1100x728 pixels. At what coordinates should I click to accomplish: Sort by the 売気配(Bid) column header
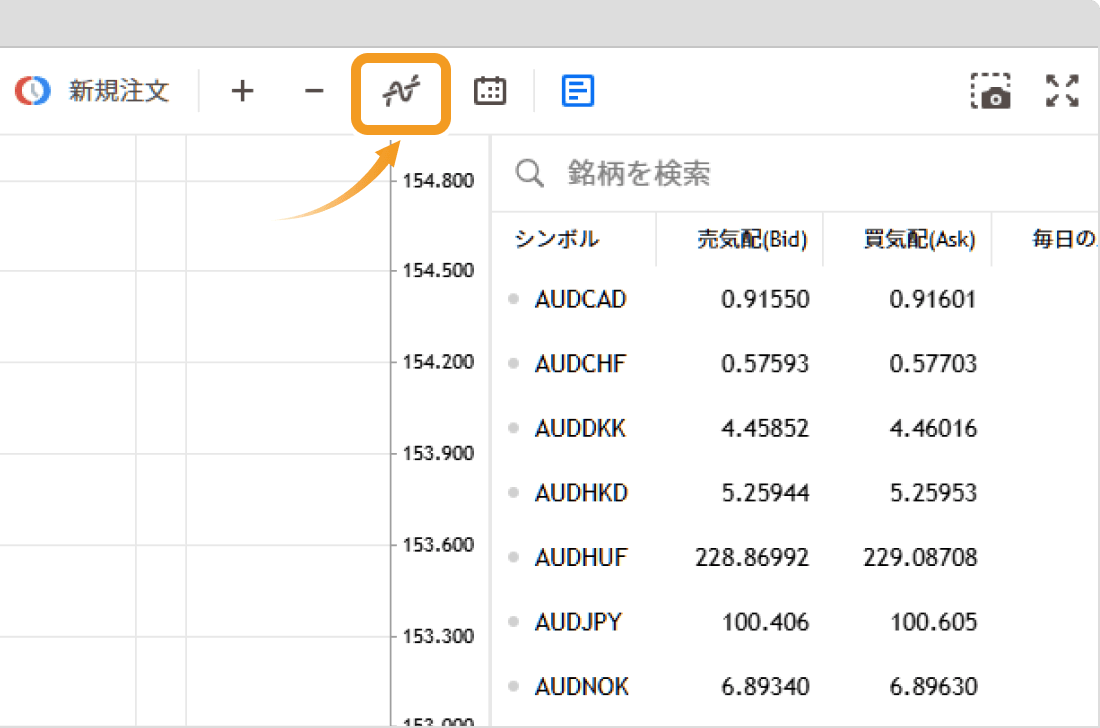click(x=752, y=239)
